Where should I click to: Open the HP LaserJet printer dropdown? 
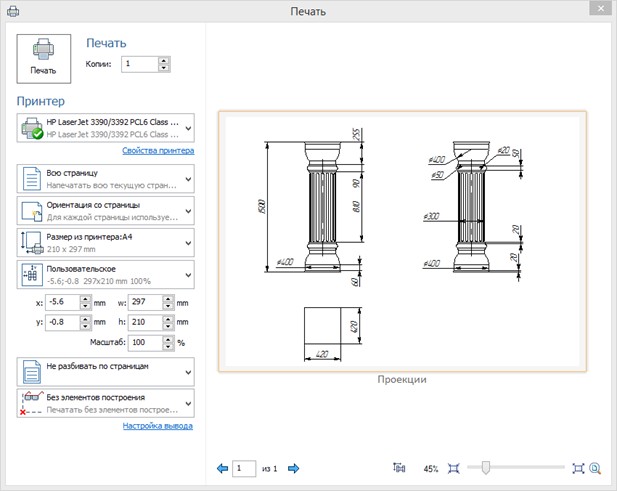(188, 128)
